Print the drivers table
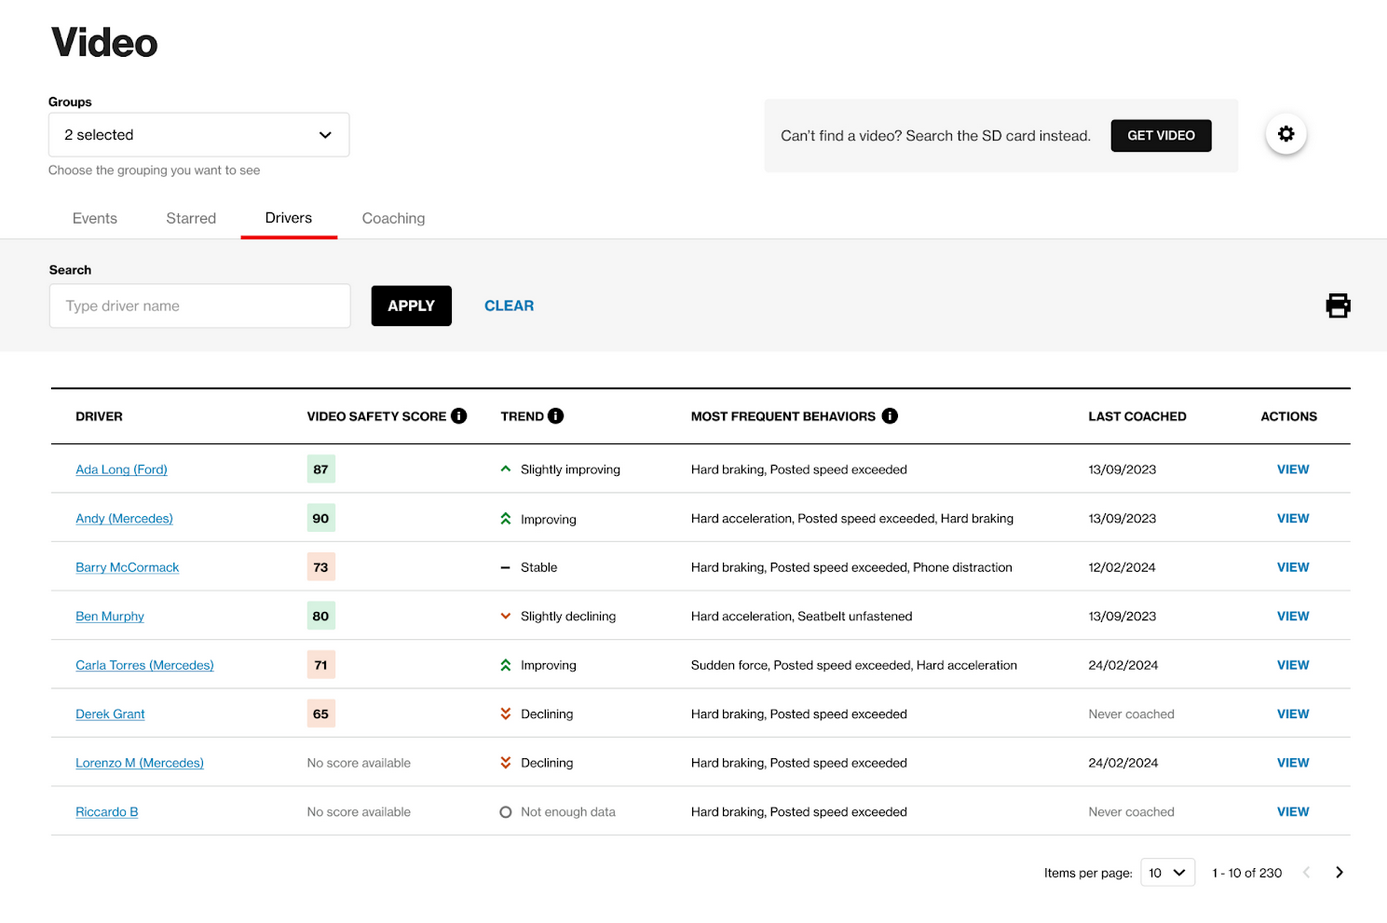Screen dimensions: 1387x923 1338,305
